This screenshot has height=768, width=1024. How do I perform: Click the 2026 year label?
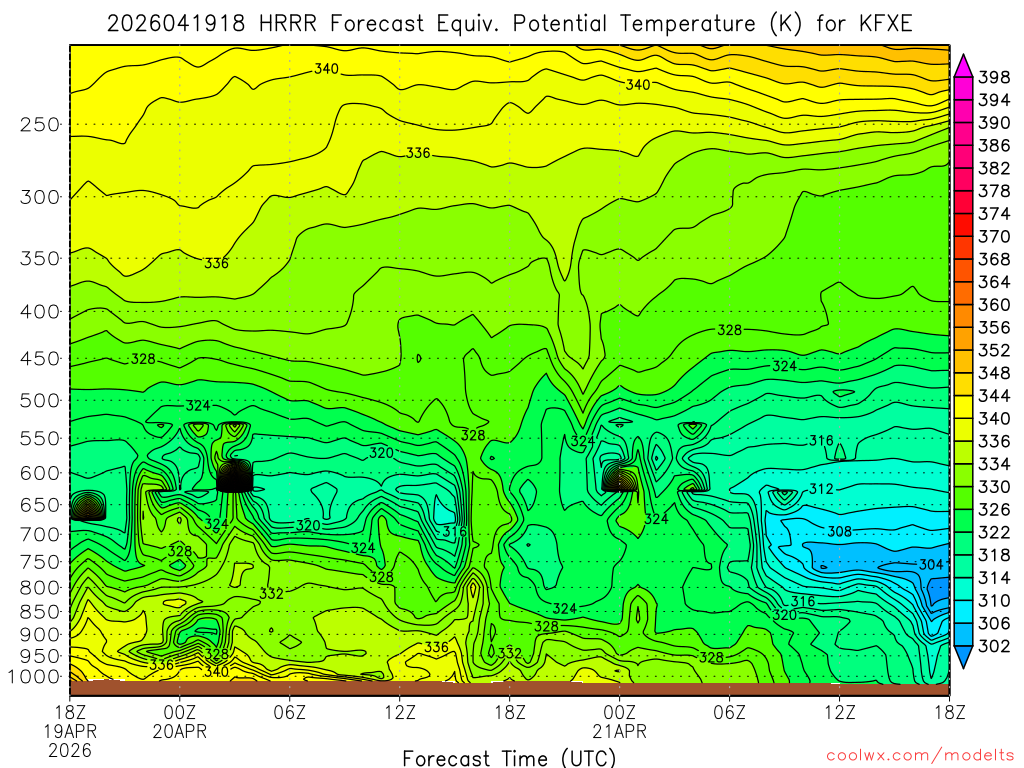[x=70, y=750]
